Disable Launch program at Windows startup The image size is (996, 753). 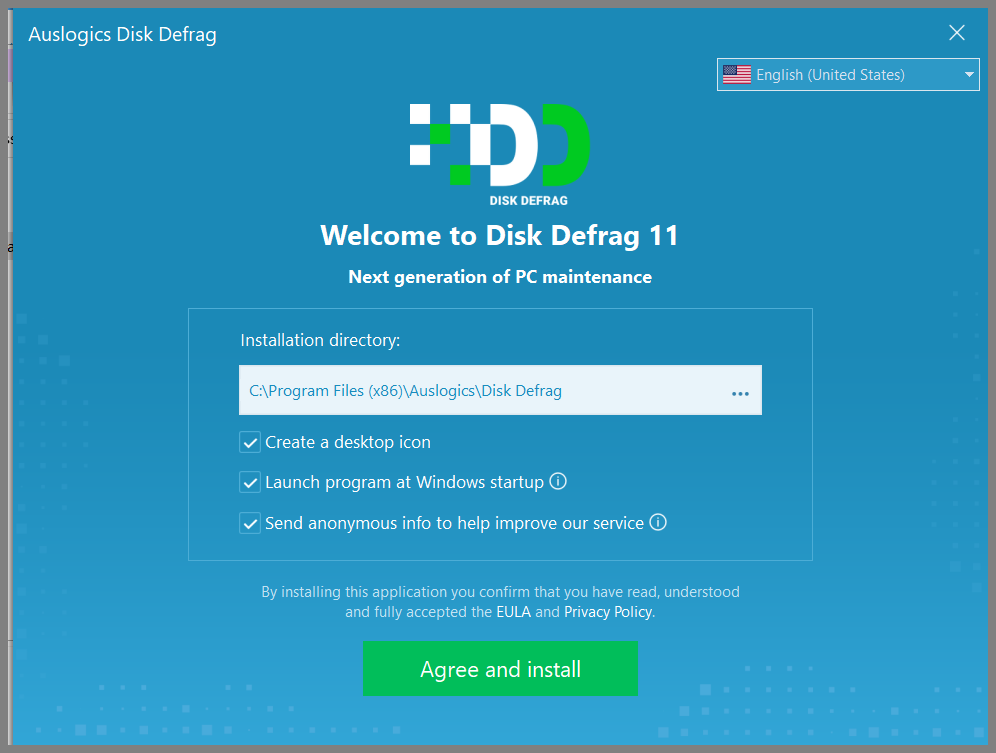coord(250,482)
